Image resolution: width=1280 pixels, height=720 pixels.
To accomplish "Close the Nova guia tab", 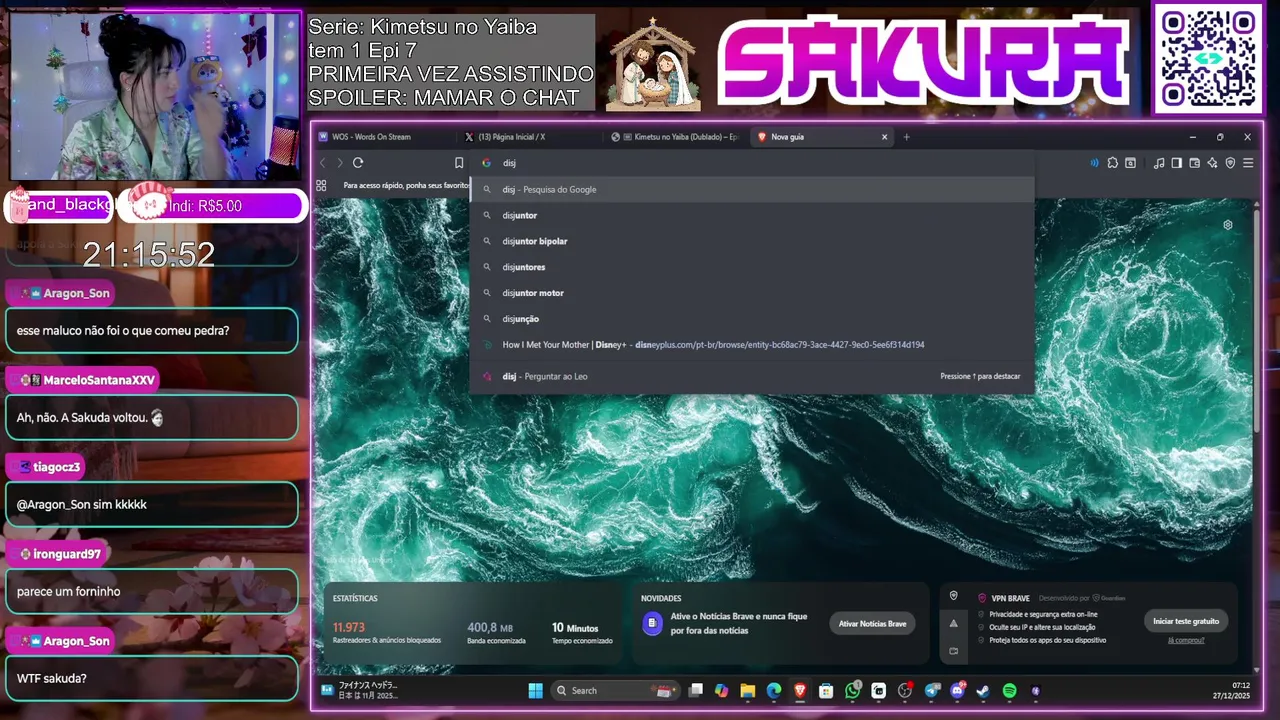I will pos(884,137).
